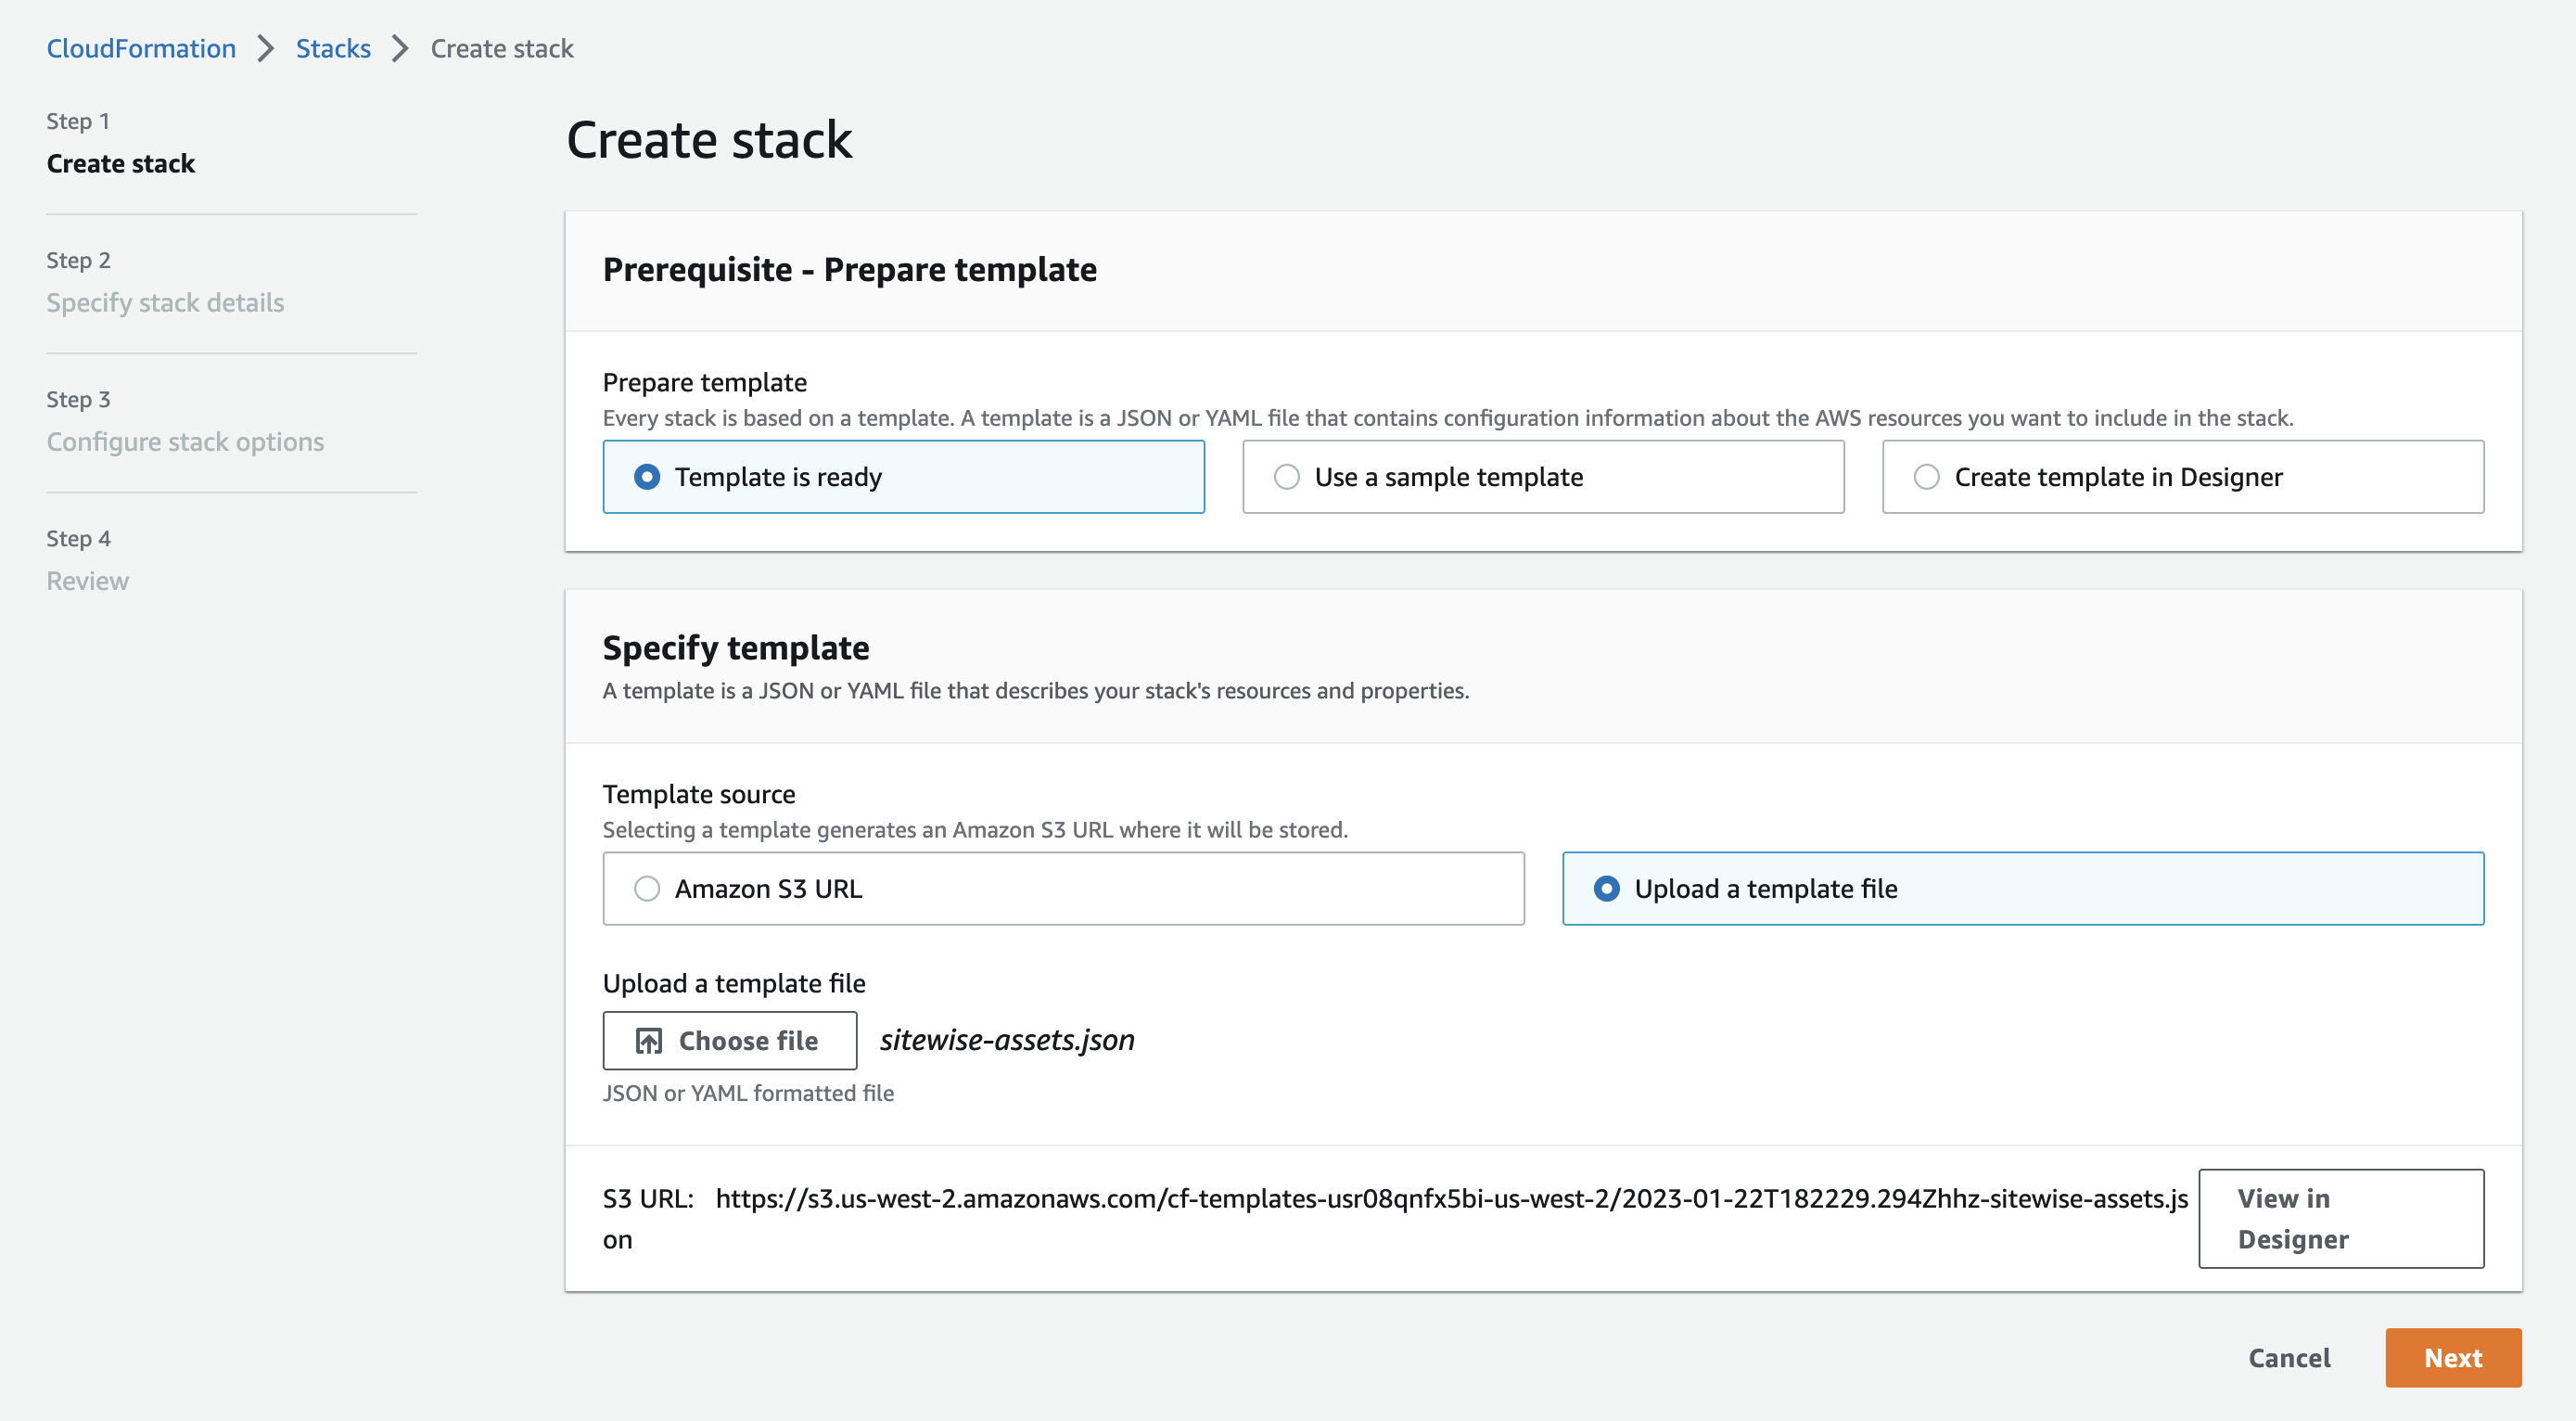The height and width of the screenshot is (1421, 2576).
Task: Choose Create template in Designer option
Action: click(1926, 477)
